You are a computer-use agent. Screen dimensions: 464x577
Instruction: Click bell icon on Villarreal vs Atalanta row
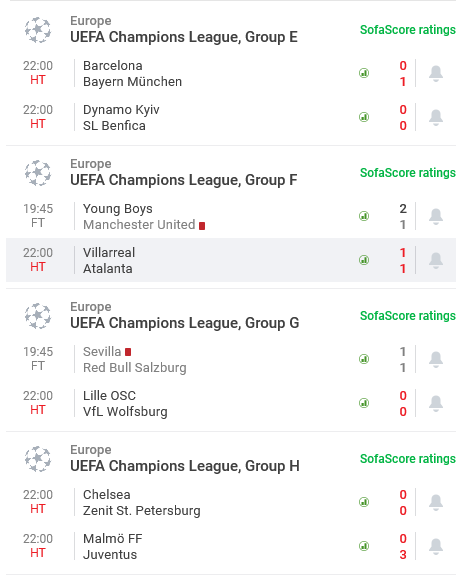coord(436,261)
